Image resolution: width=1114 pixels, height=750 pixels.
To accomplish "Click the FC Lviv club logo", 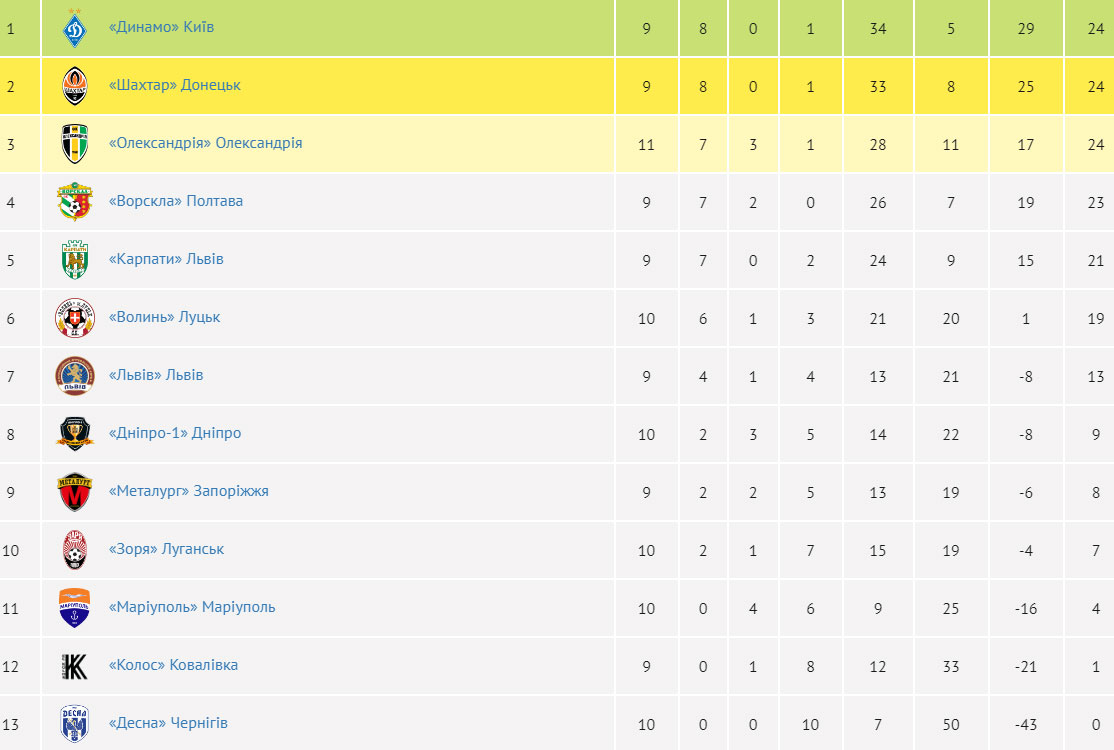I will click(75, 376).
